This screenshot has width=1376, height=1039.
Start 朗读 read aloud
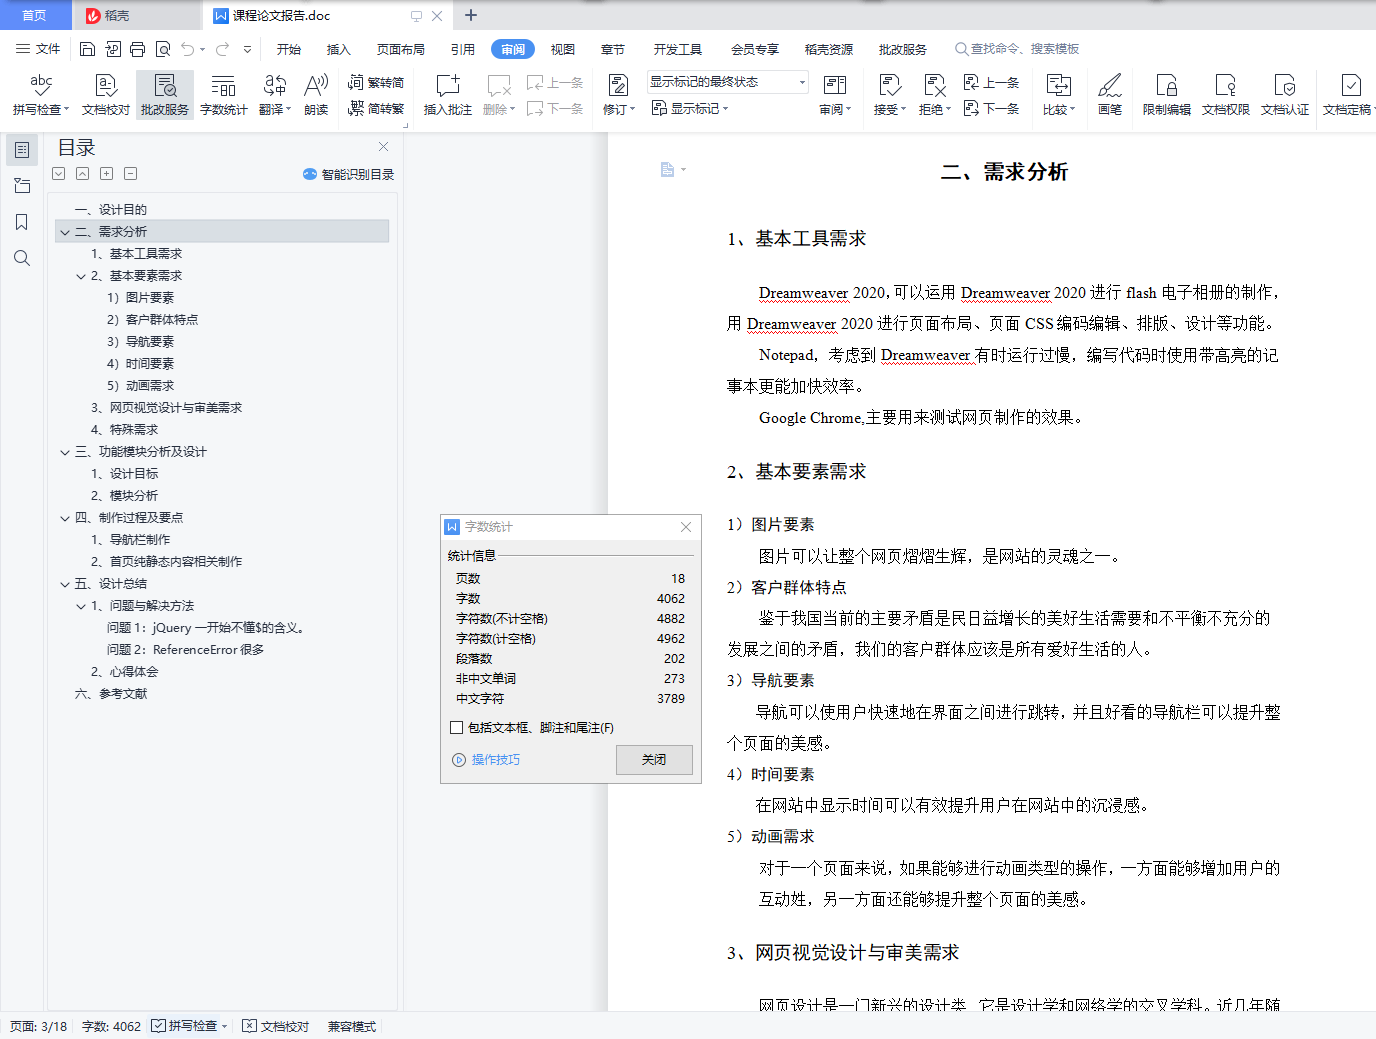pos(316,95)
